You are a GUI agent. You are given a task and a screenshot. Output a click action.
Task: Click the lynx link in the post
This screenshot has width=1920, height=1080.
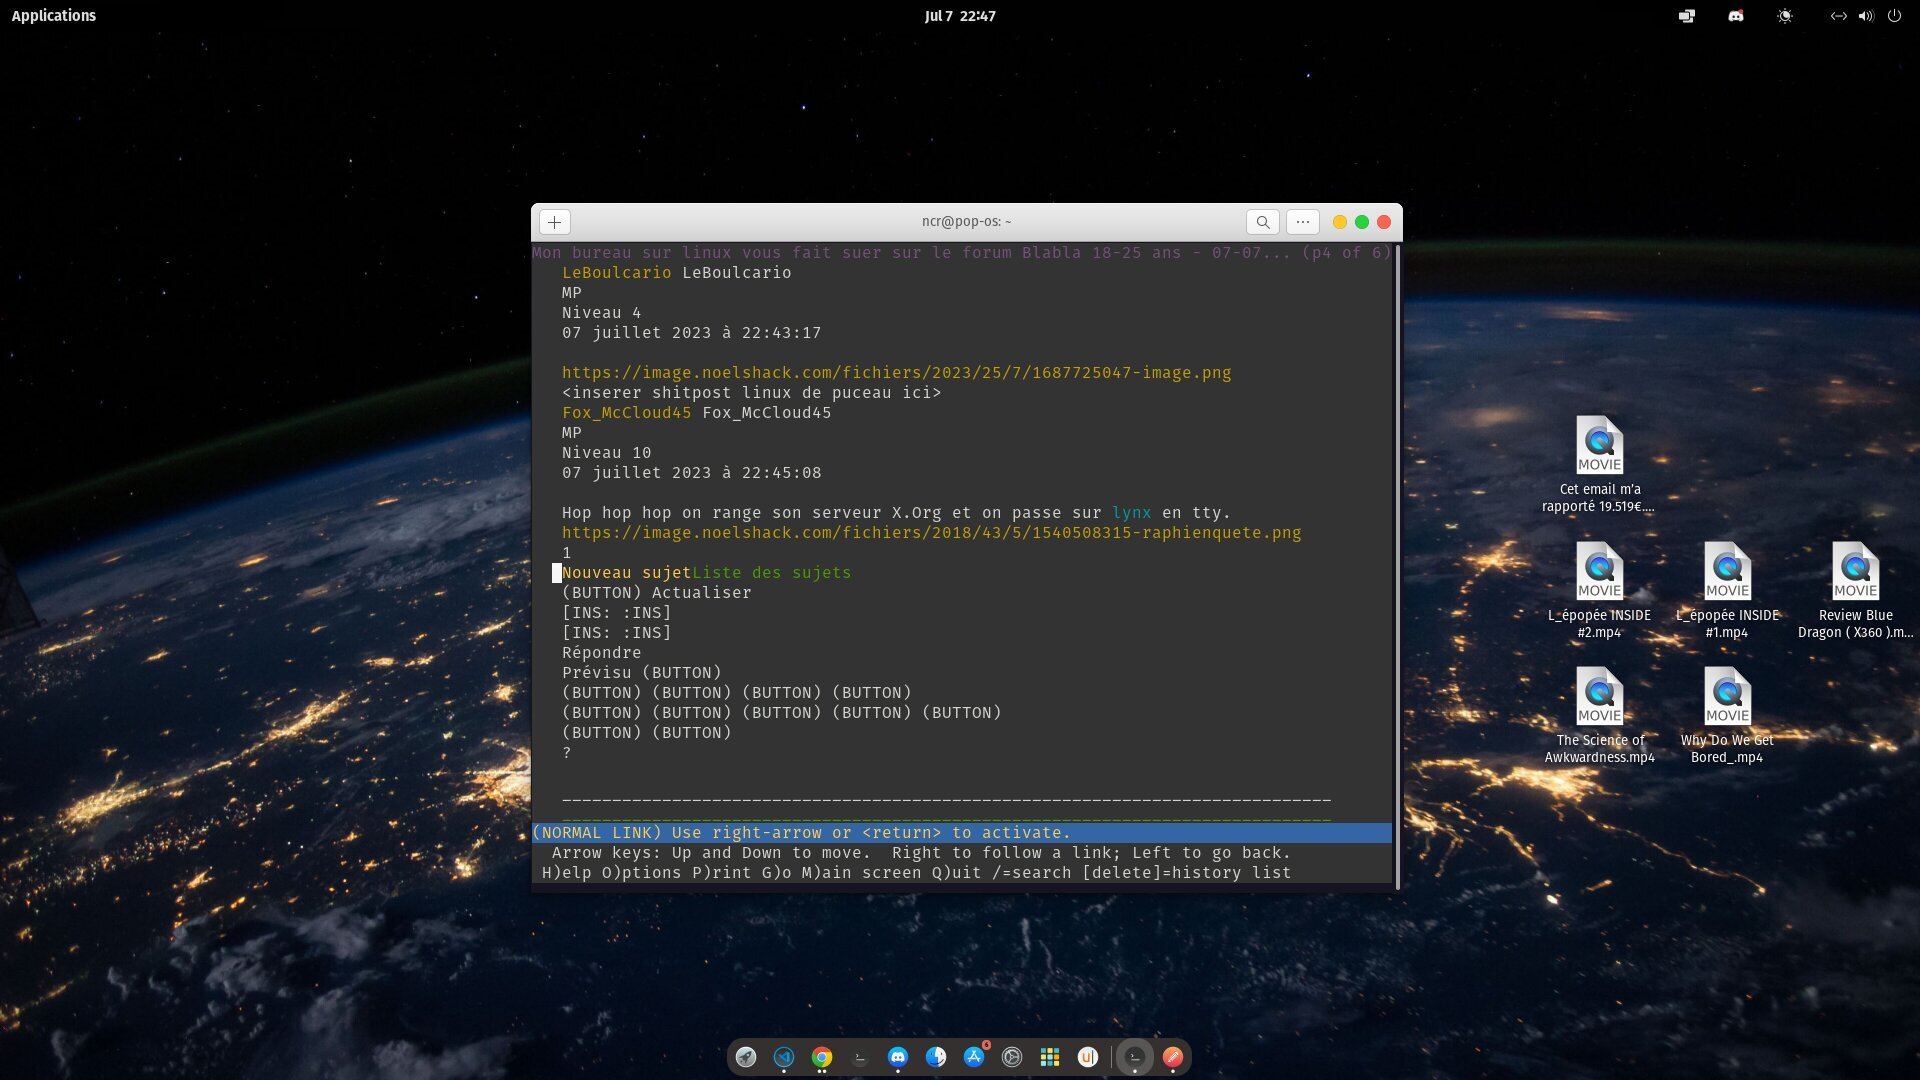(1131, 513)
